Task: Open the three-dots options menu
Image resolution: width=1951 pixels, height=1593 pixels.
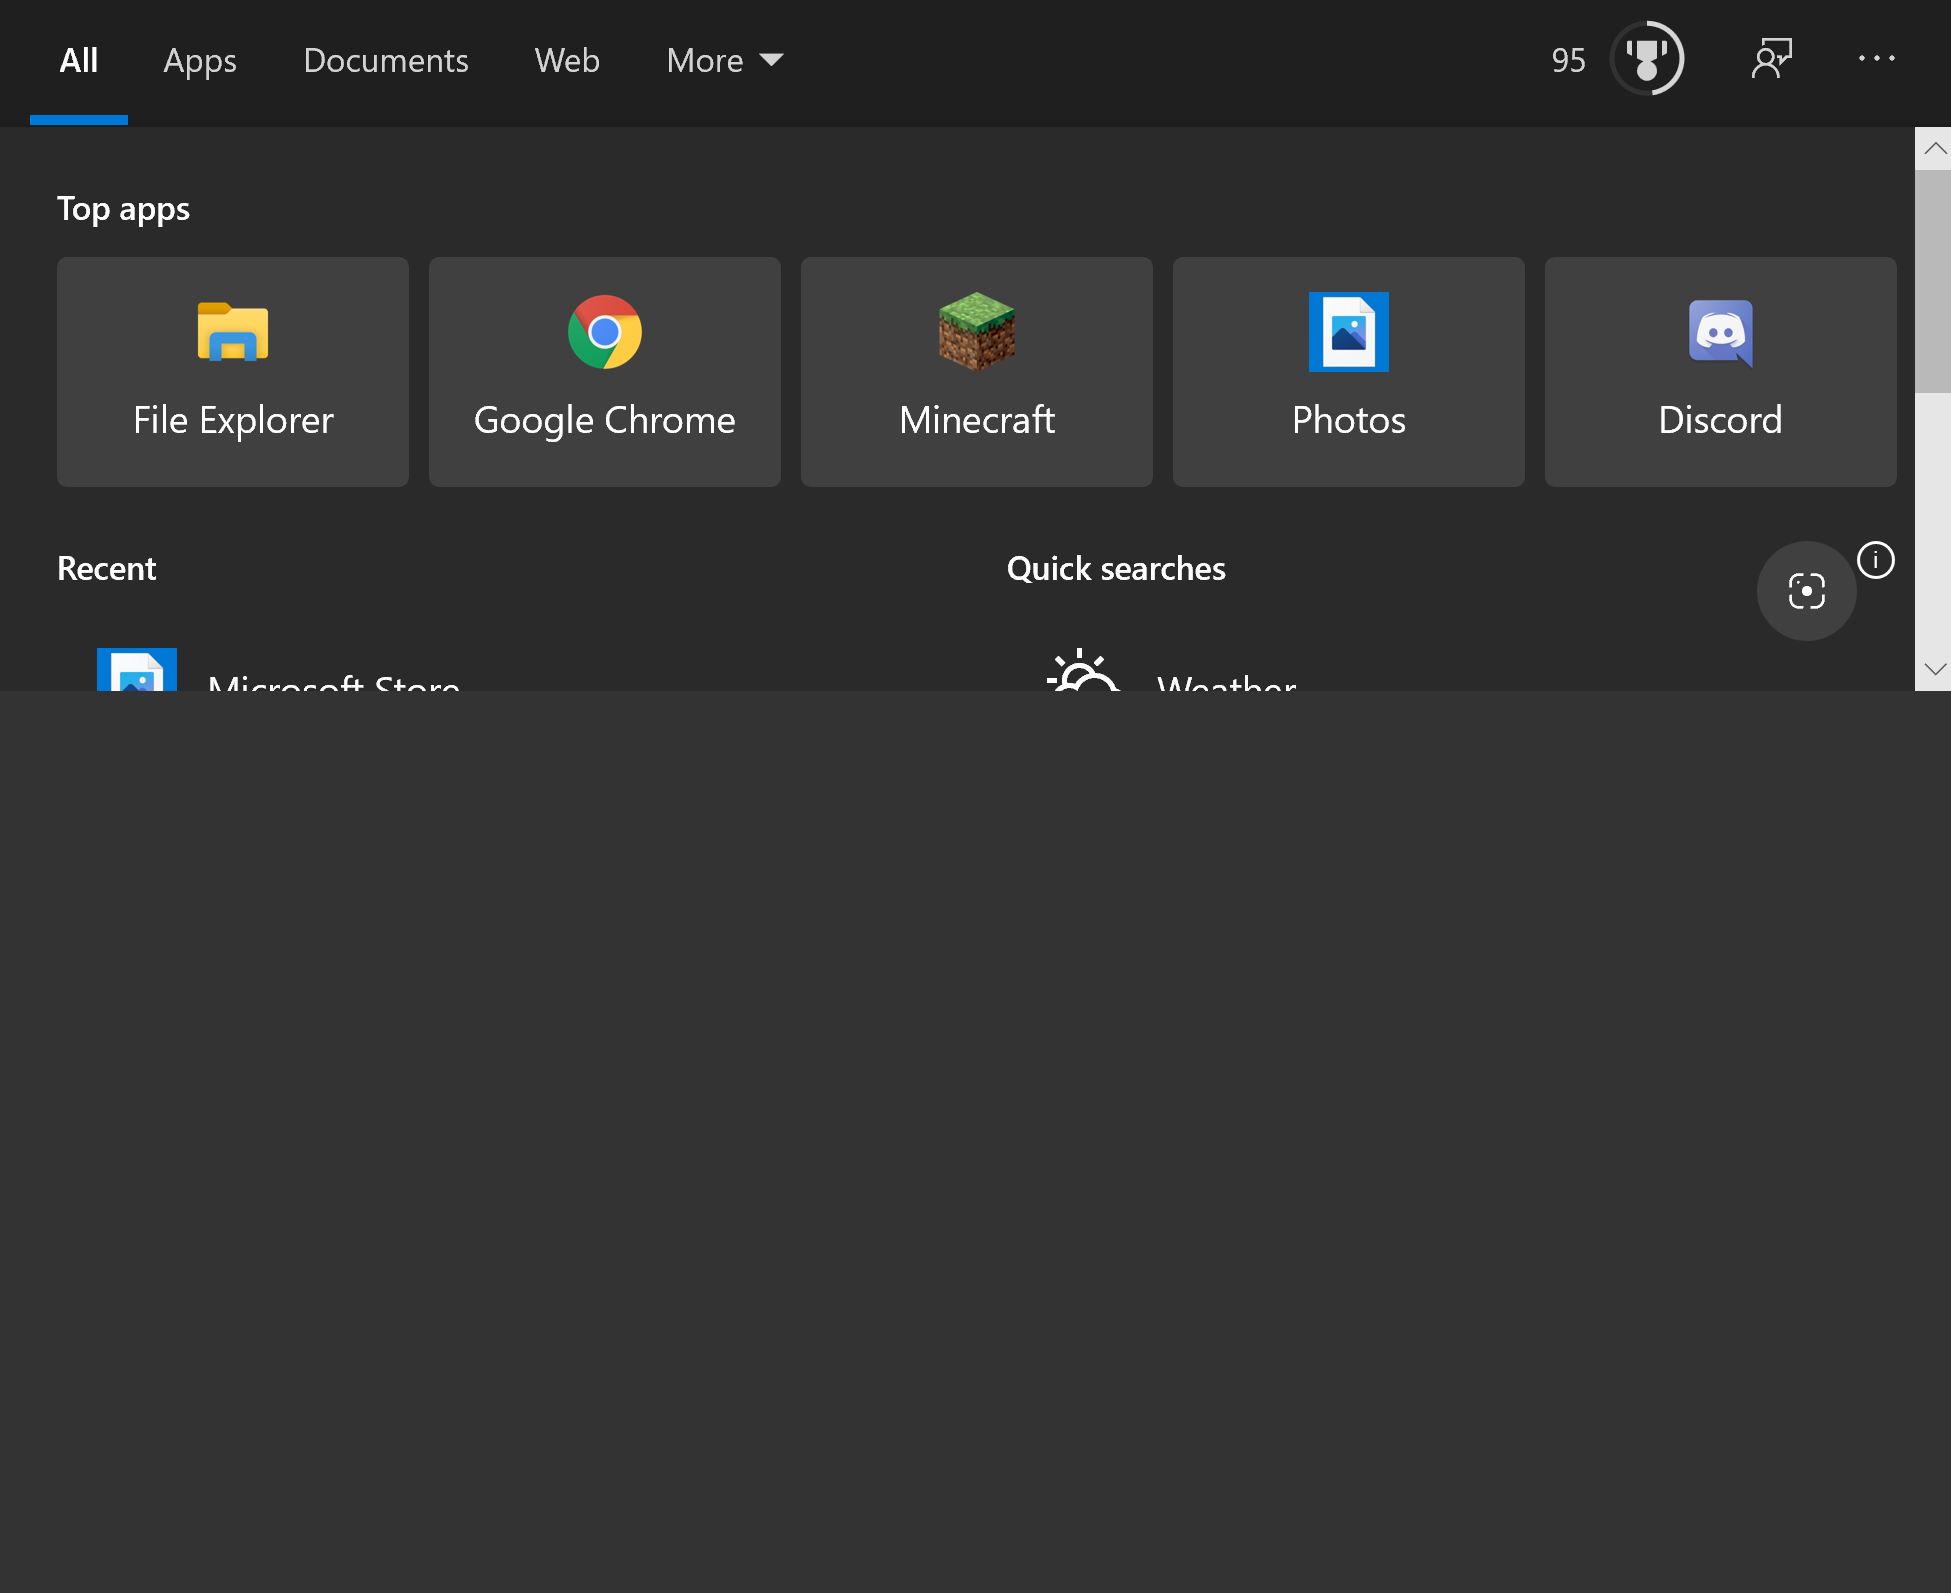Action: click(1876, 59)
